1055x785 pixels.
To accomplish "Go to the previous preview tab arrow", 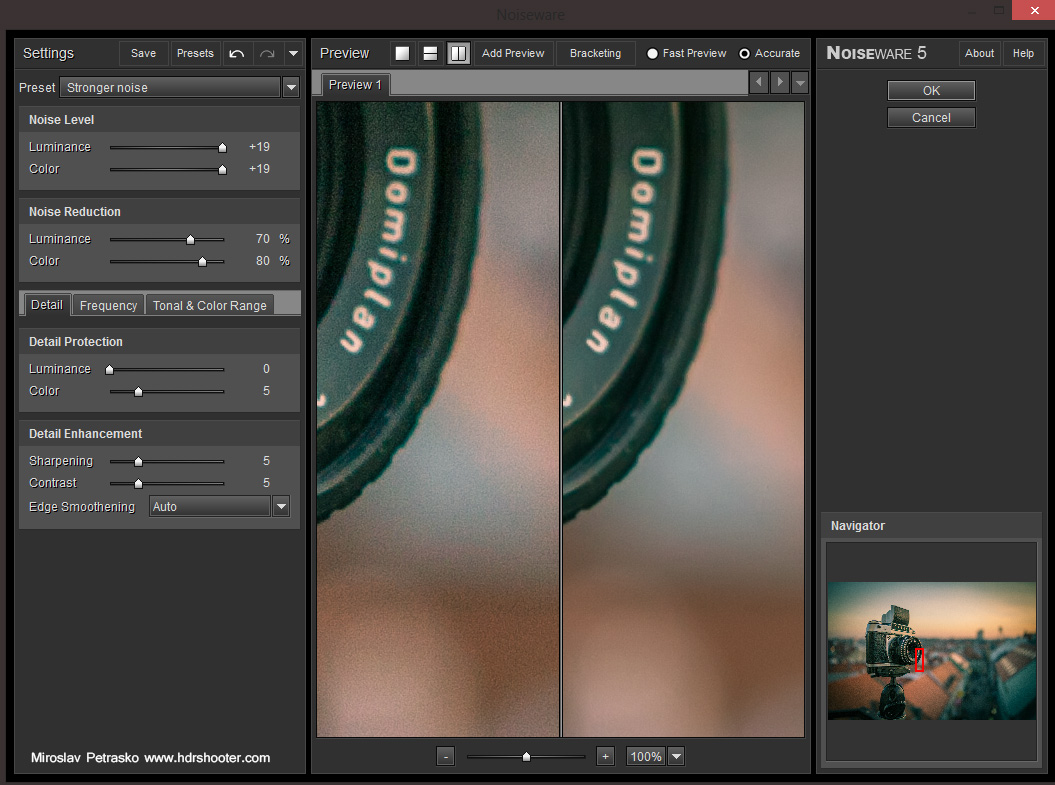I will pyautogui.click(x=758, y=82).
